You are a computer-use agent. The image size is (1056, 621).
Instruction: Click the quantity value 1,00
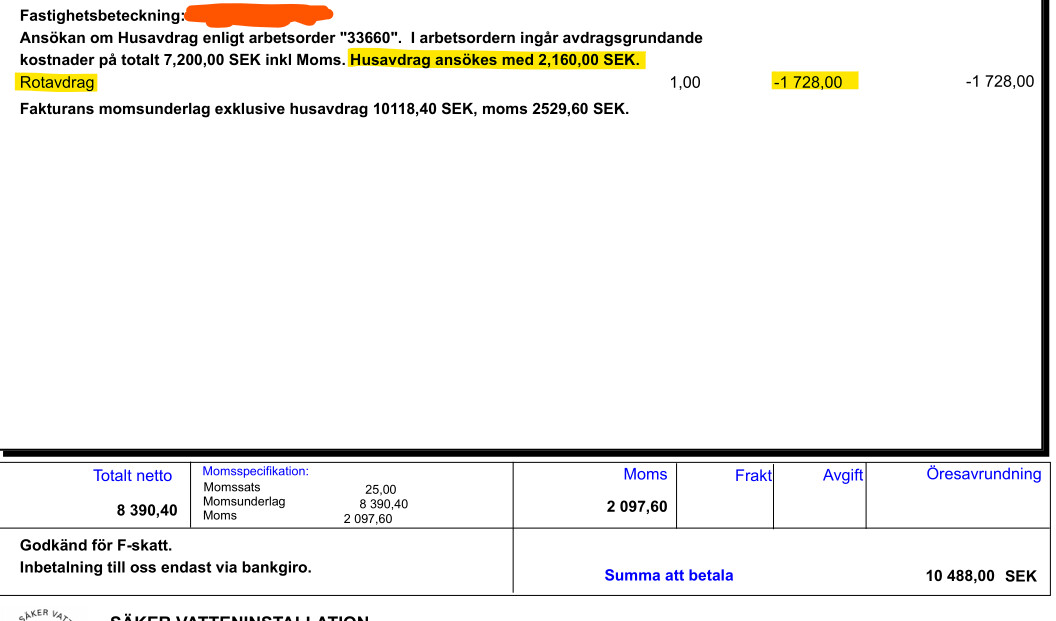pos(684,83)
